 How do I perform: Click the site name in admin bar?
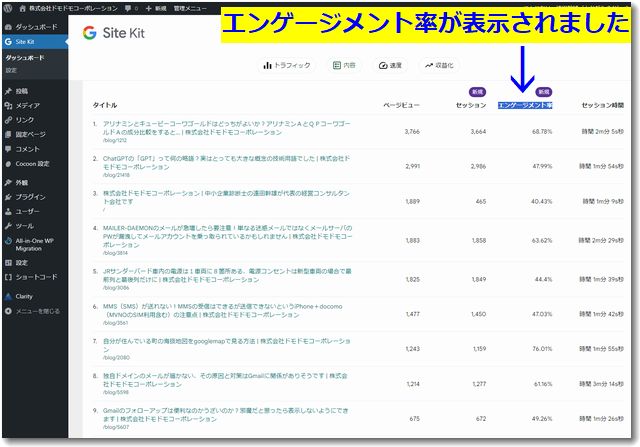click(x=73, y=8)
